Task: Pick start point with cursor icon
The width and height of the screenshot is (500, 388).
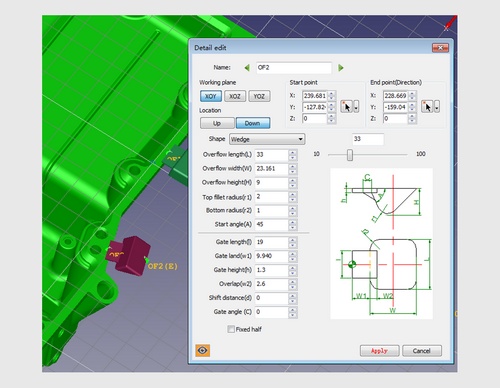Action: [346, 107]
